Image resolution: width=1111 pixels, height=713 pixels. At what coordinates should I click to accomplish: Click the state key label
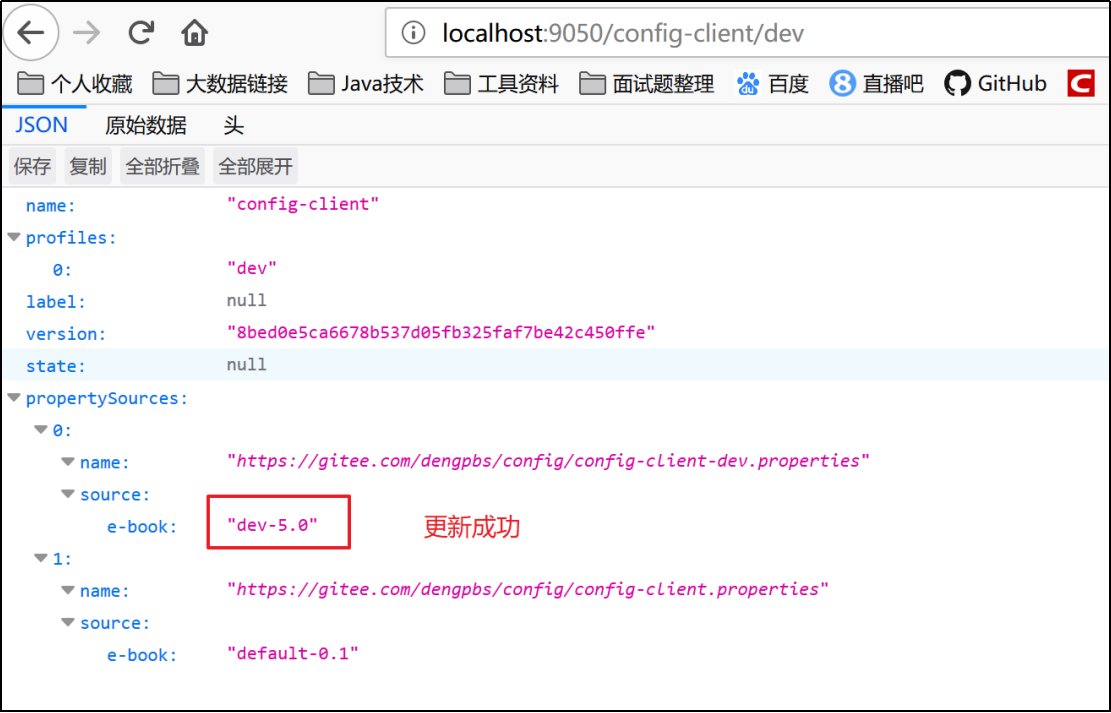point(55,366)
